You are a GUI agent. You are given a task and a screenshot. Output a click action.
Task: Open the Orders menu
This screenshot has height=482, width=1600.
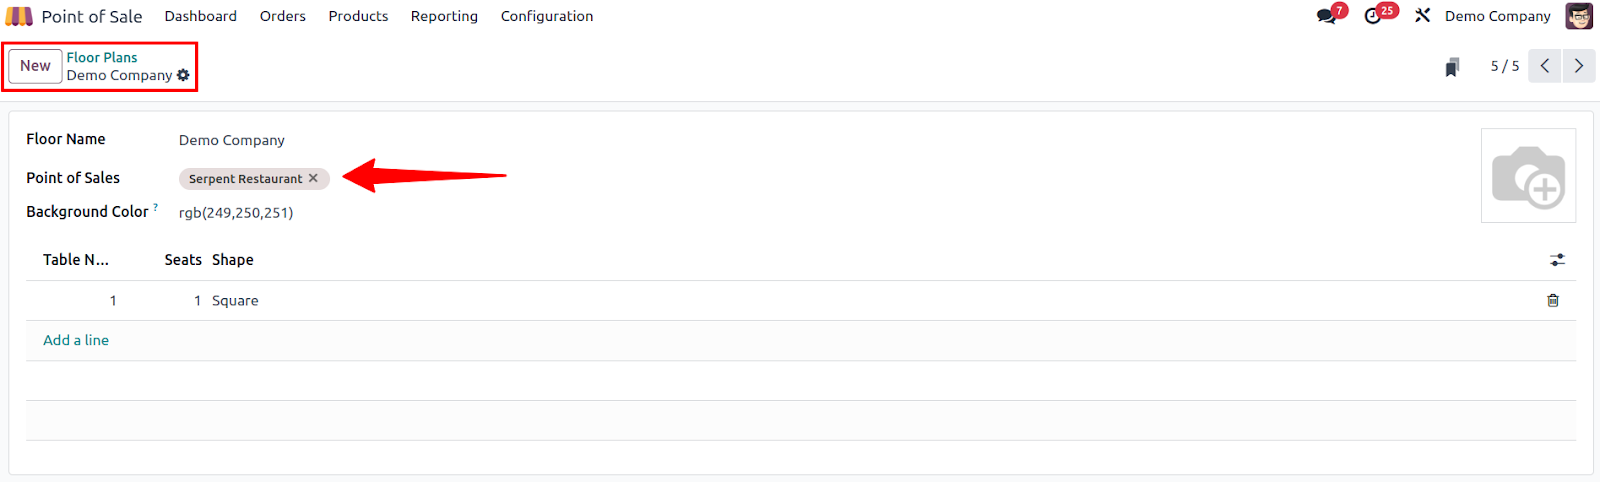point(283,16)
